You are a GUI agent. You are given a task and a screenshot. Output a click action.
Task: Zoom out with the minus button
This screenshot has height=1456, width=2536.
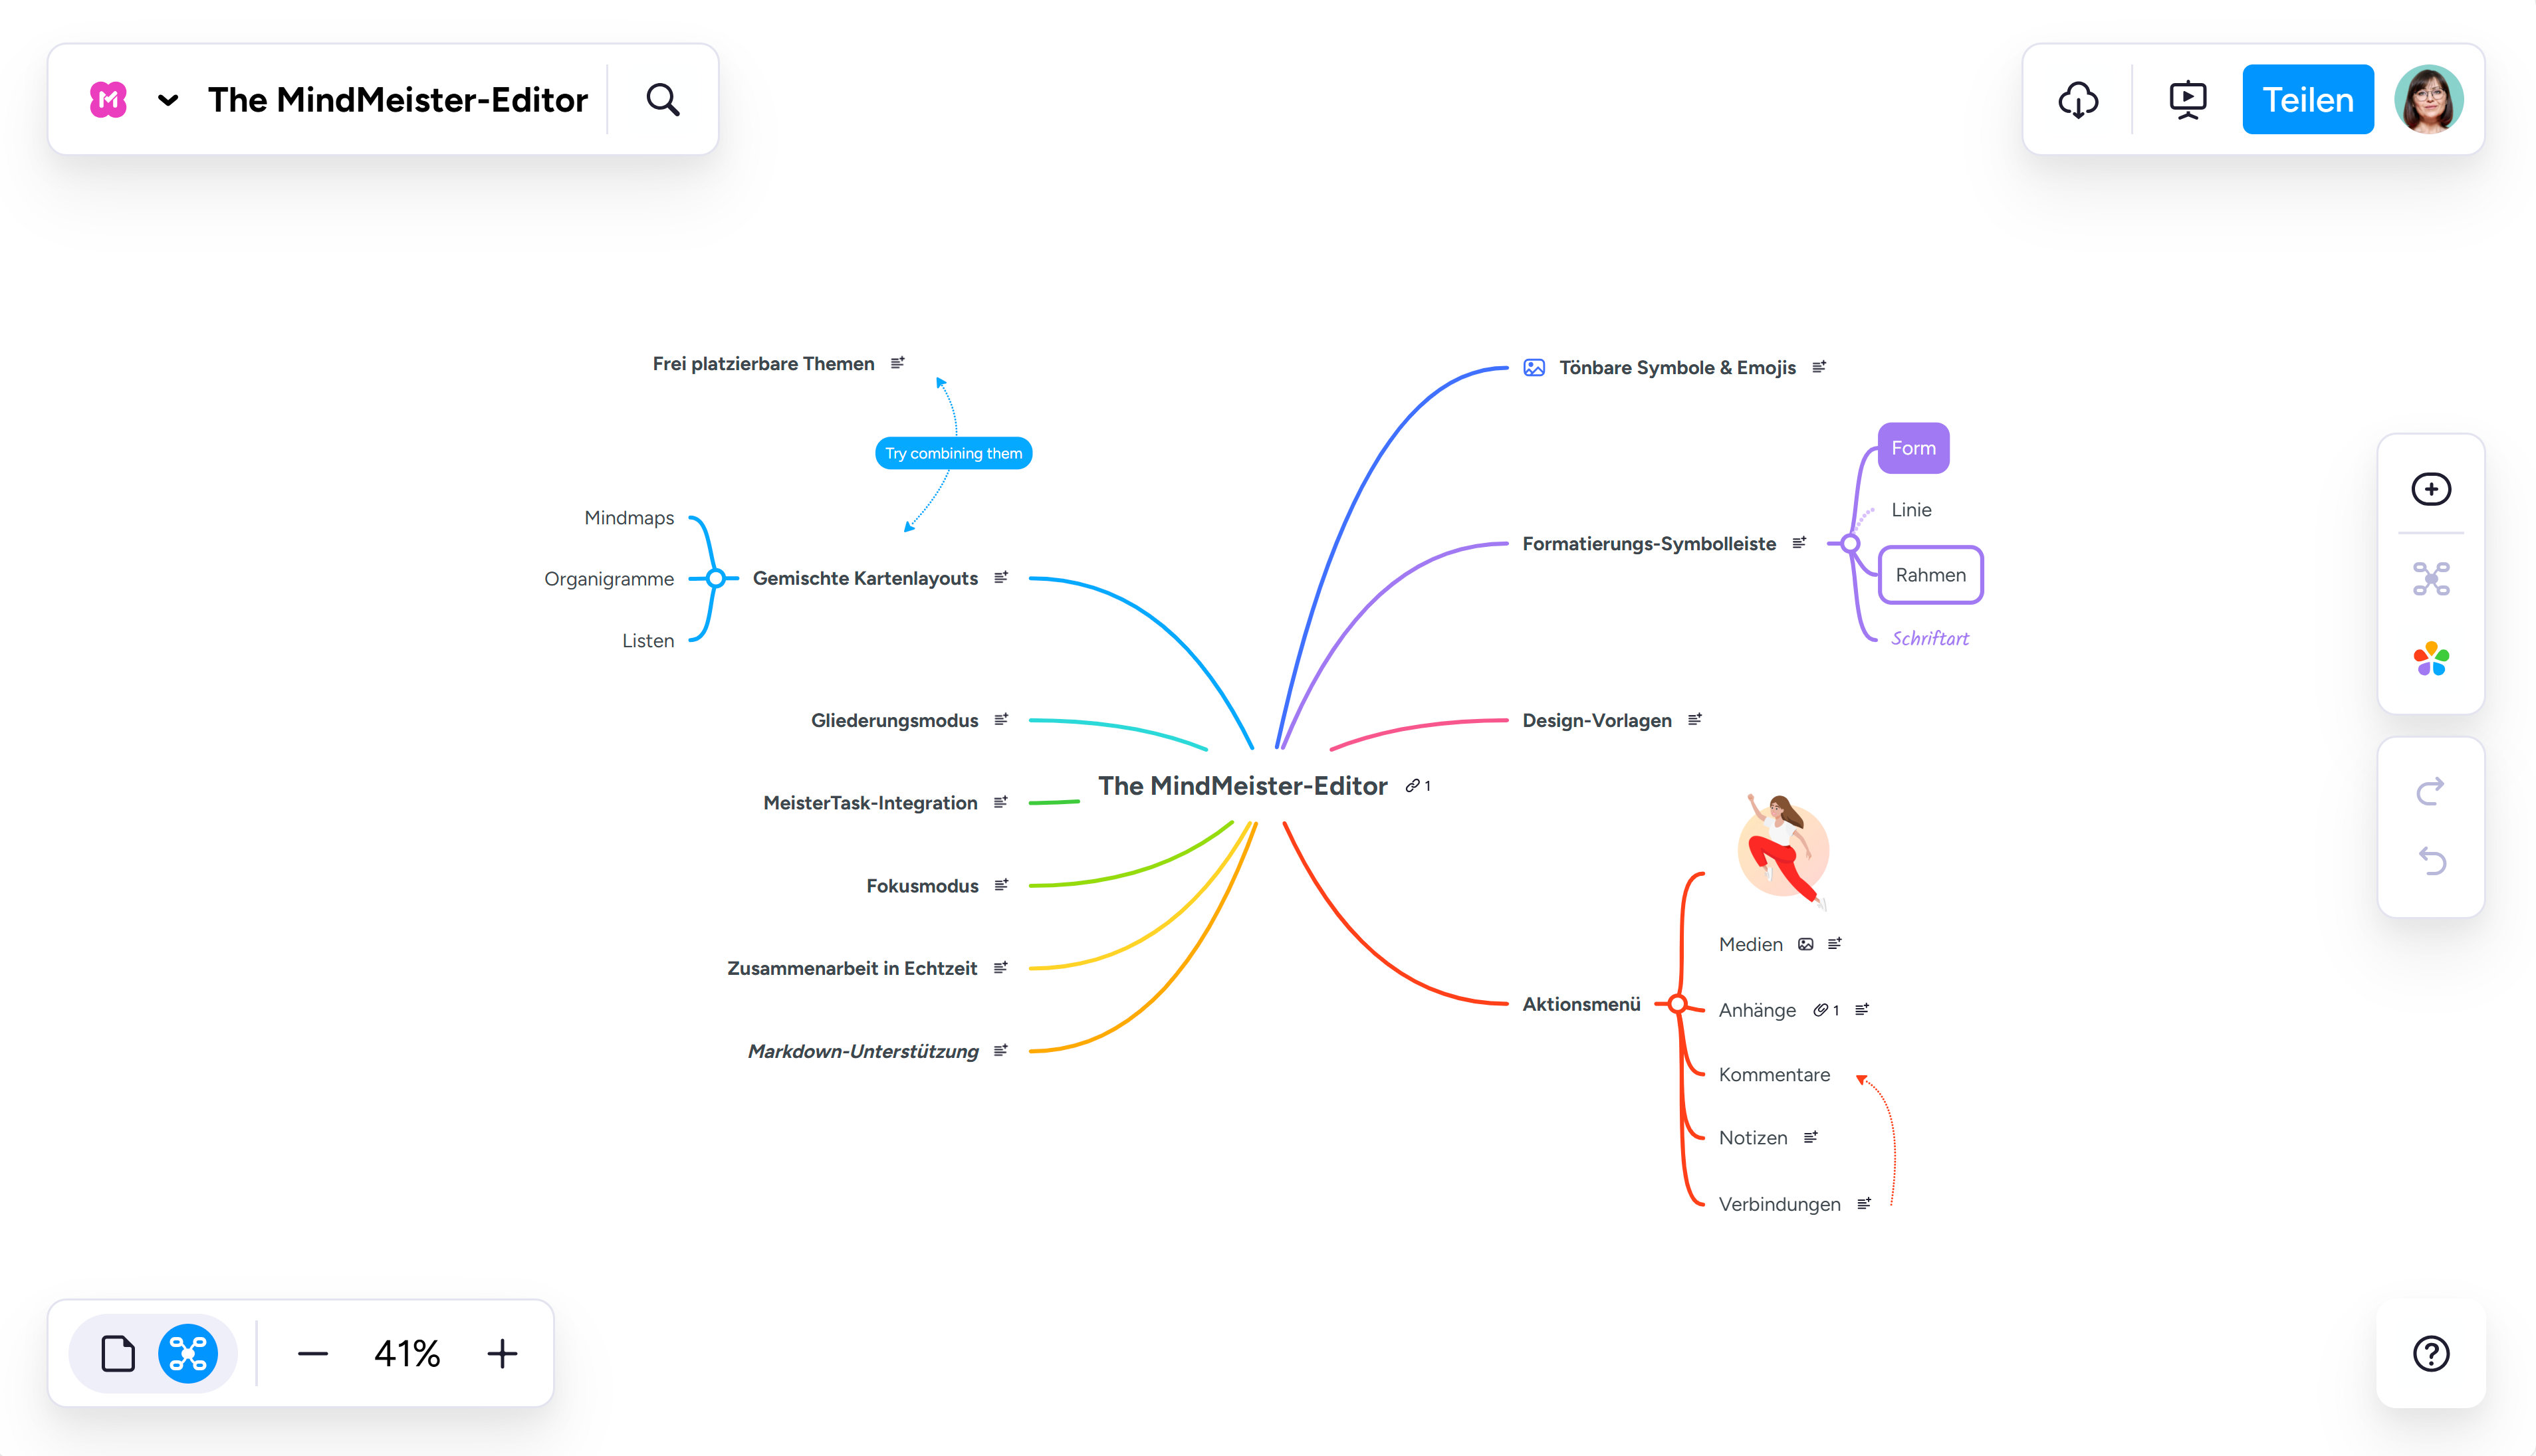pos(313,1354)
